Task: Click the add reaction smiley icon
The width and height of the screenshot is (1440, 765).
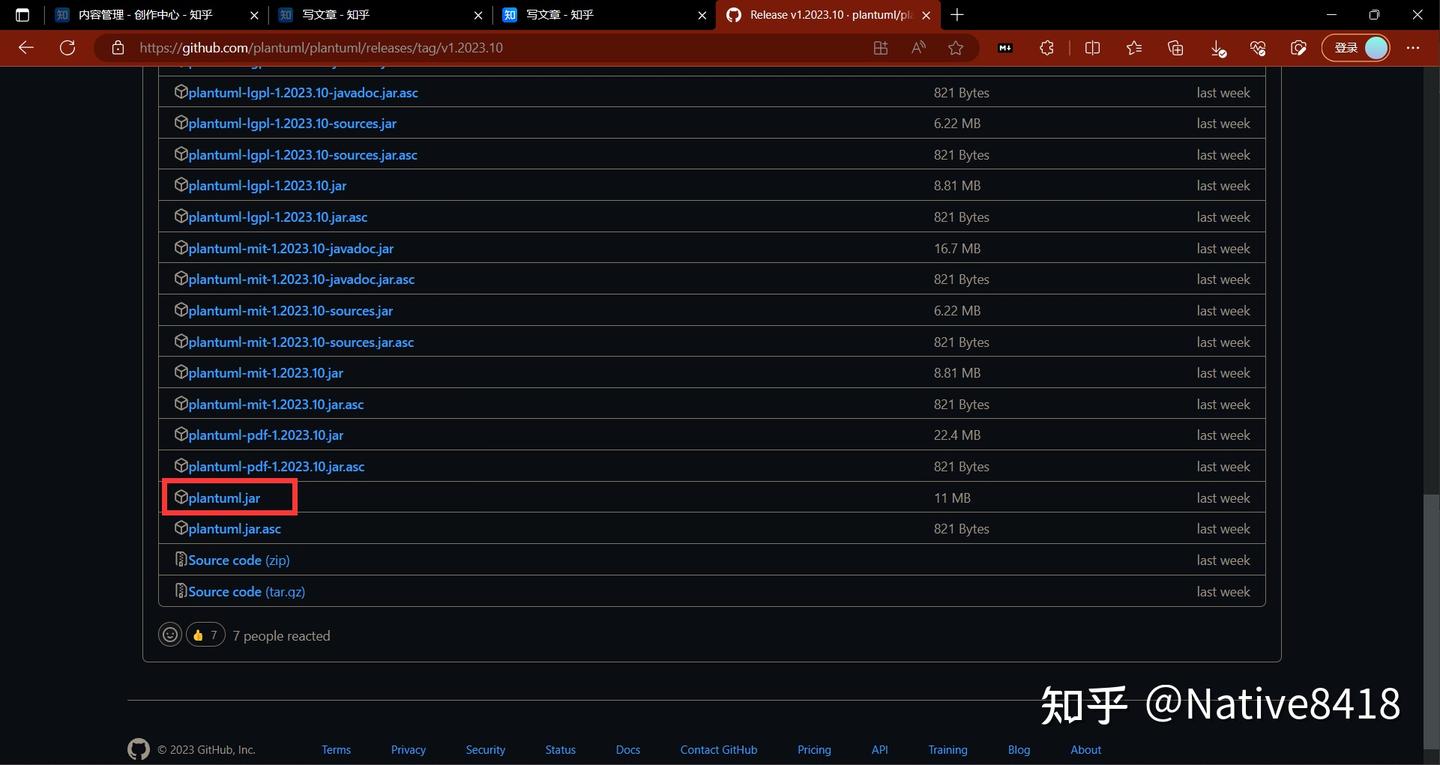Action: pyautogui.click(x=170, y=633)
